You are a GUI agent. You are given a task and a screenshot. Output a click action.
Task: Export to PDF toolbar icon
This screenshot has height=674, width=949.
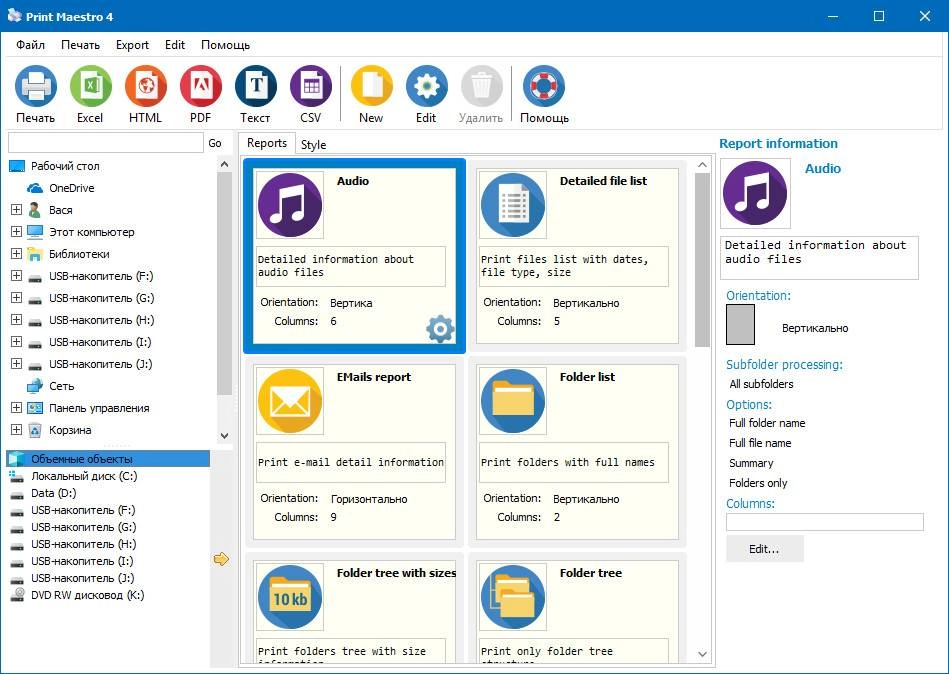[201, 87]
